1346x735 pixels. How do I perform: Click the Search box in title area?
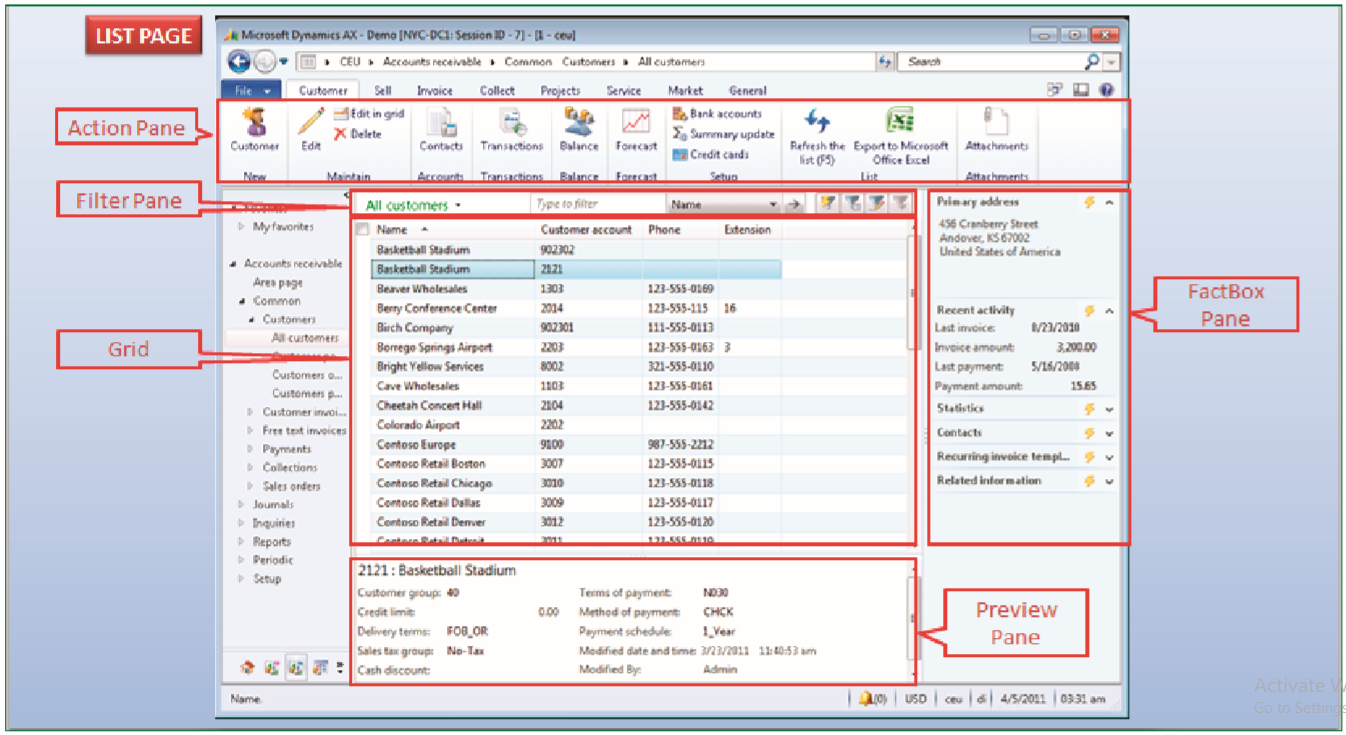[990, 62]
